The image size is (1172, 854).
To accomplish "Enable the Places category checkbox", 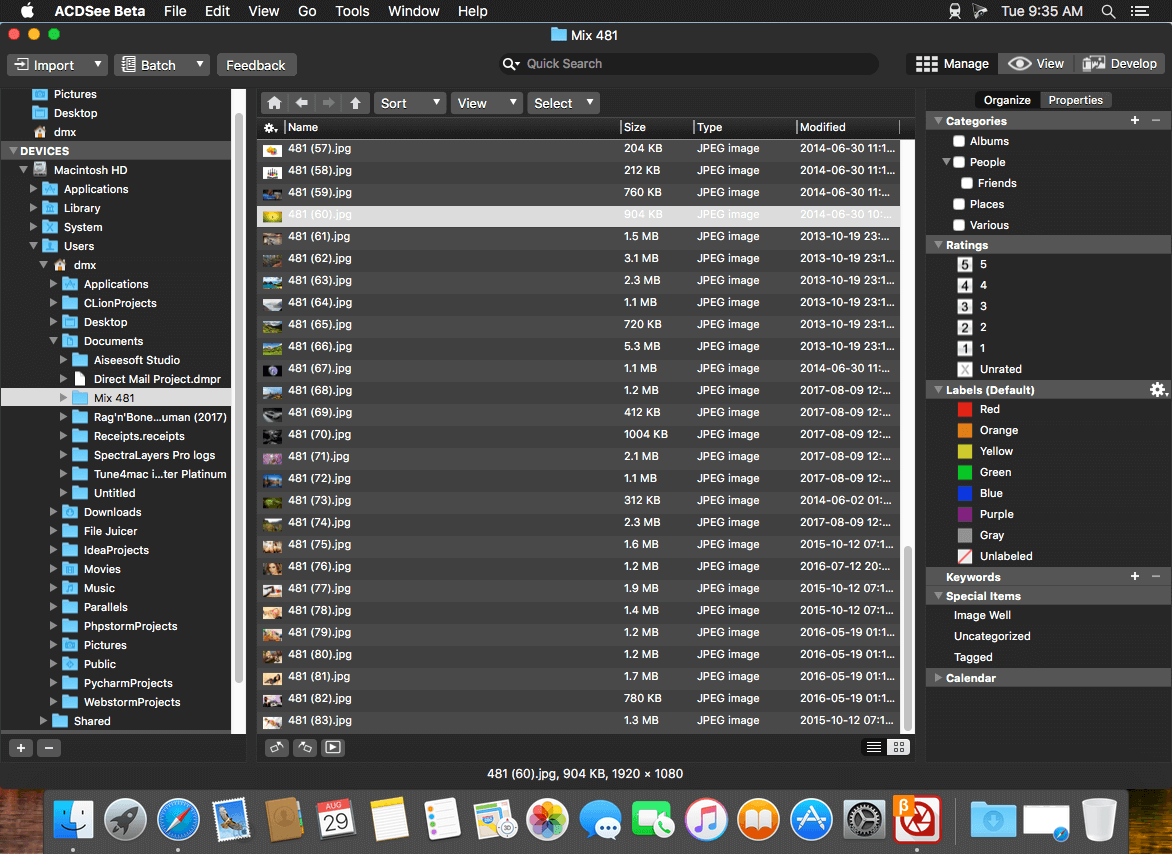I will (959, 204).
